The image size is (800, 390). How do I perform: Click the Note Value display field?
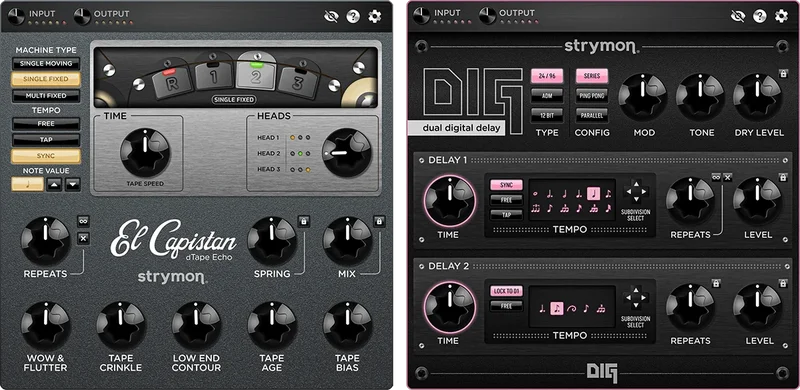pyautogui.click(x=28, y=184)
